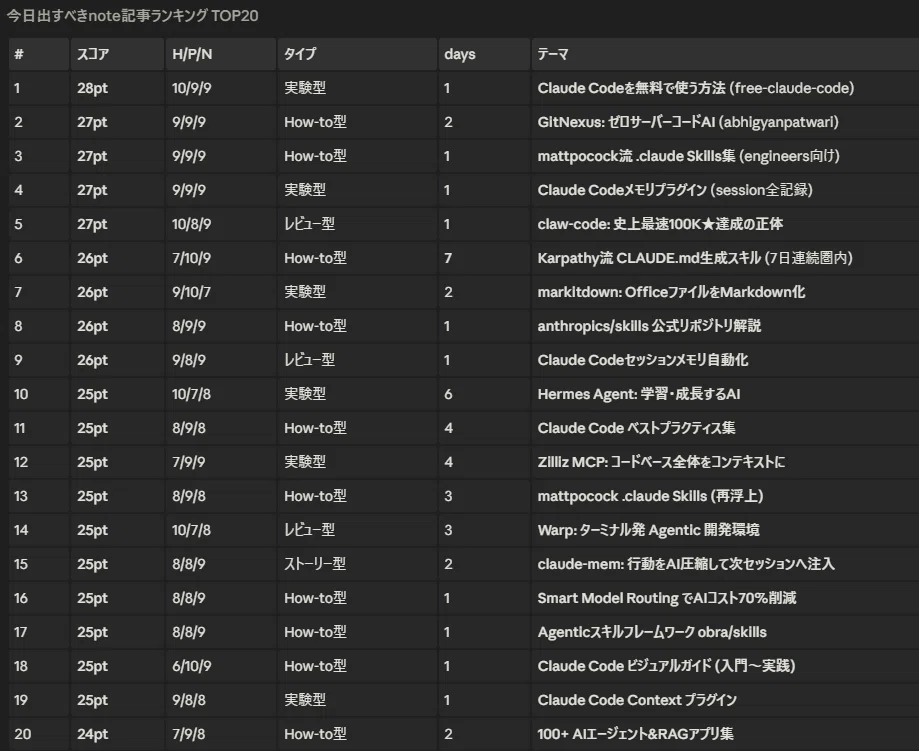The image size is (919, 751).
Task: Click Claude Codeメモリプラグイン theme cell
Action: [x=725, y=191]
